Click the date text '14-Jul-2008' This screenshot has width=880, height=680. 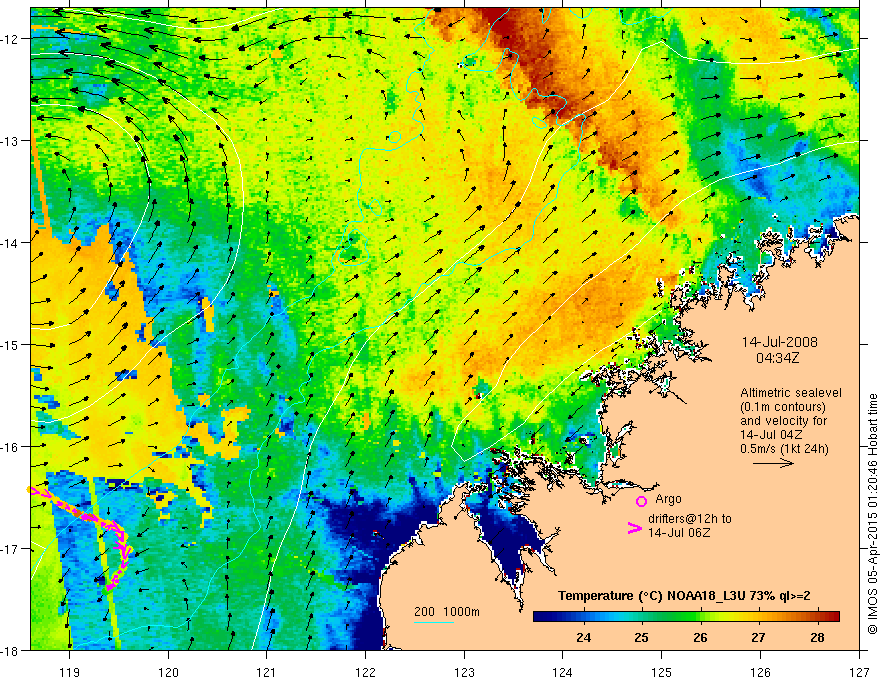(x=780, y=342)
